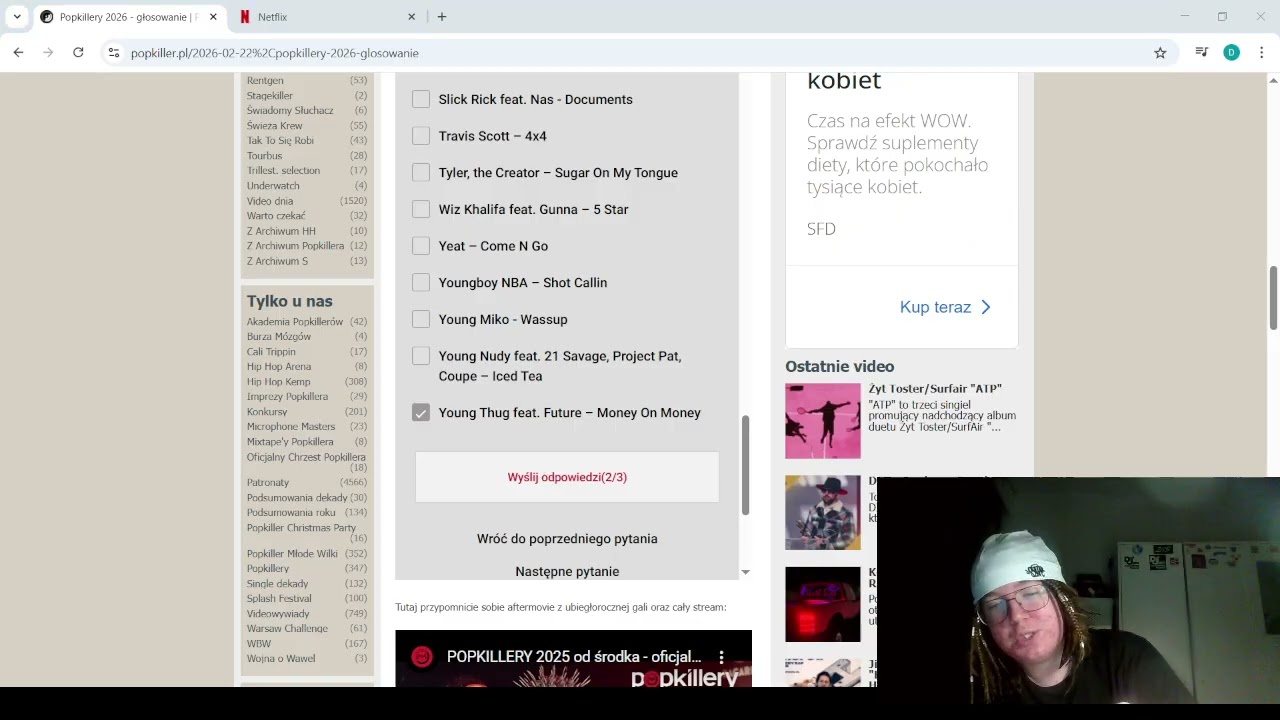Open Warsaw Challenge link

pyautogui.click(x=287, y=628)
